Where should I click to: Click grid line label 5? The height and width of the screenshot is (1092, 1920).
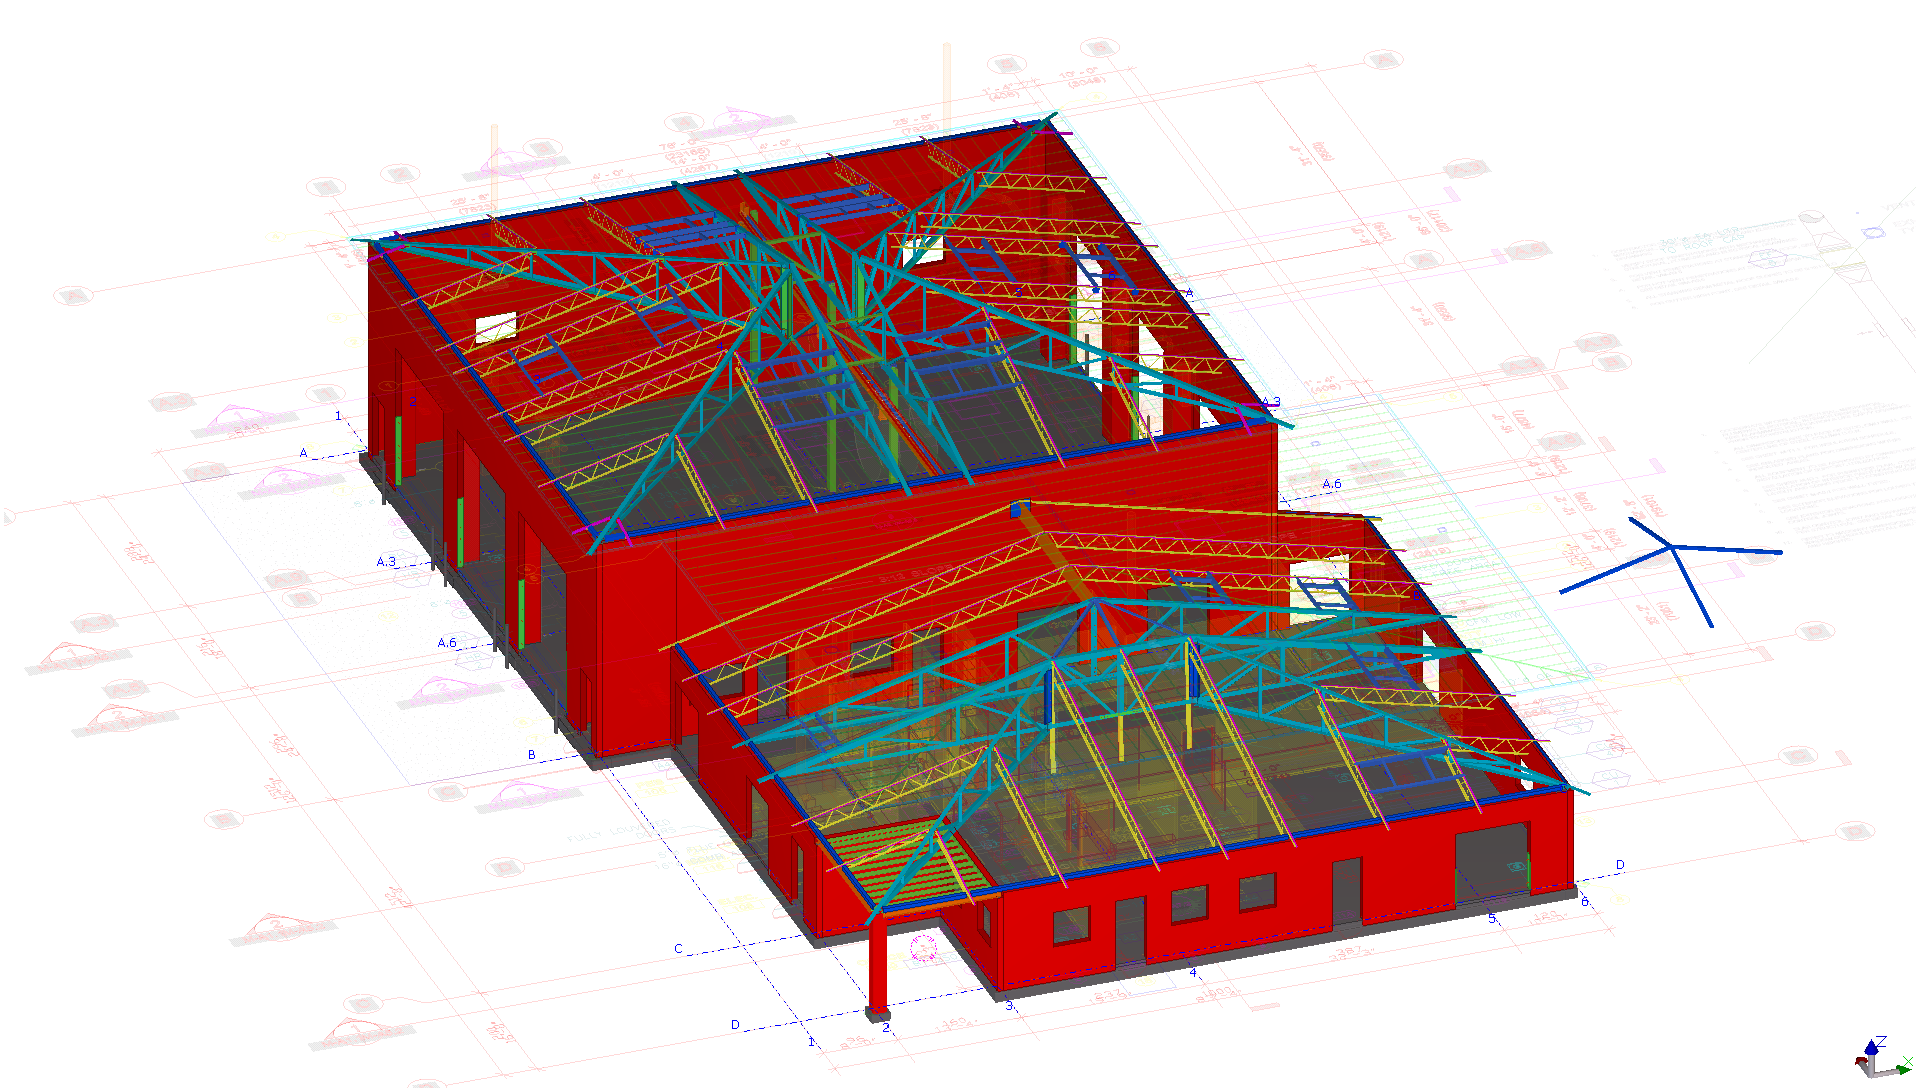(x=1492, y=918)
